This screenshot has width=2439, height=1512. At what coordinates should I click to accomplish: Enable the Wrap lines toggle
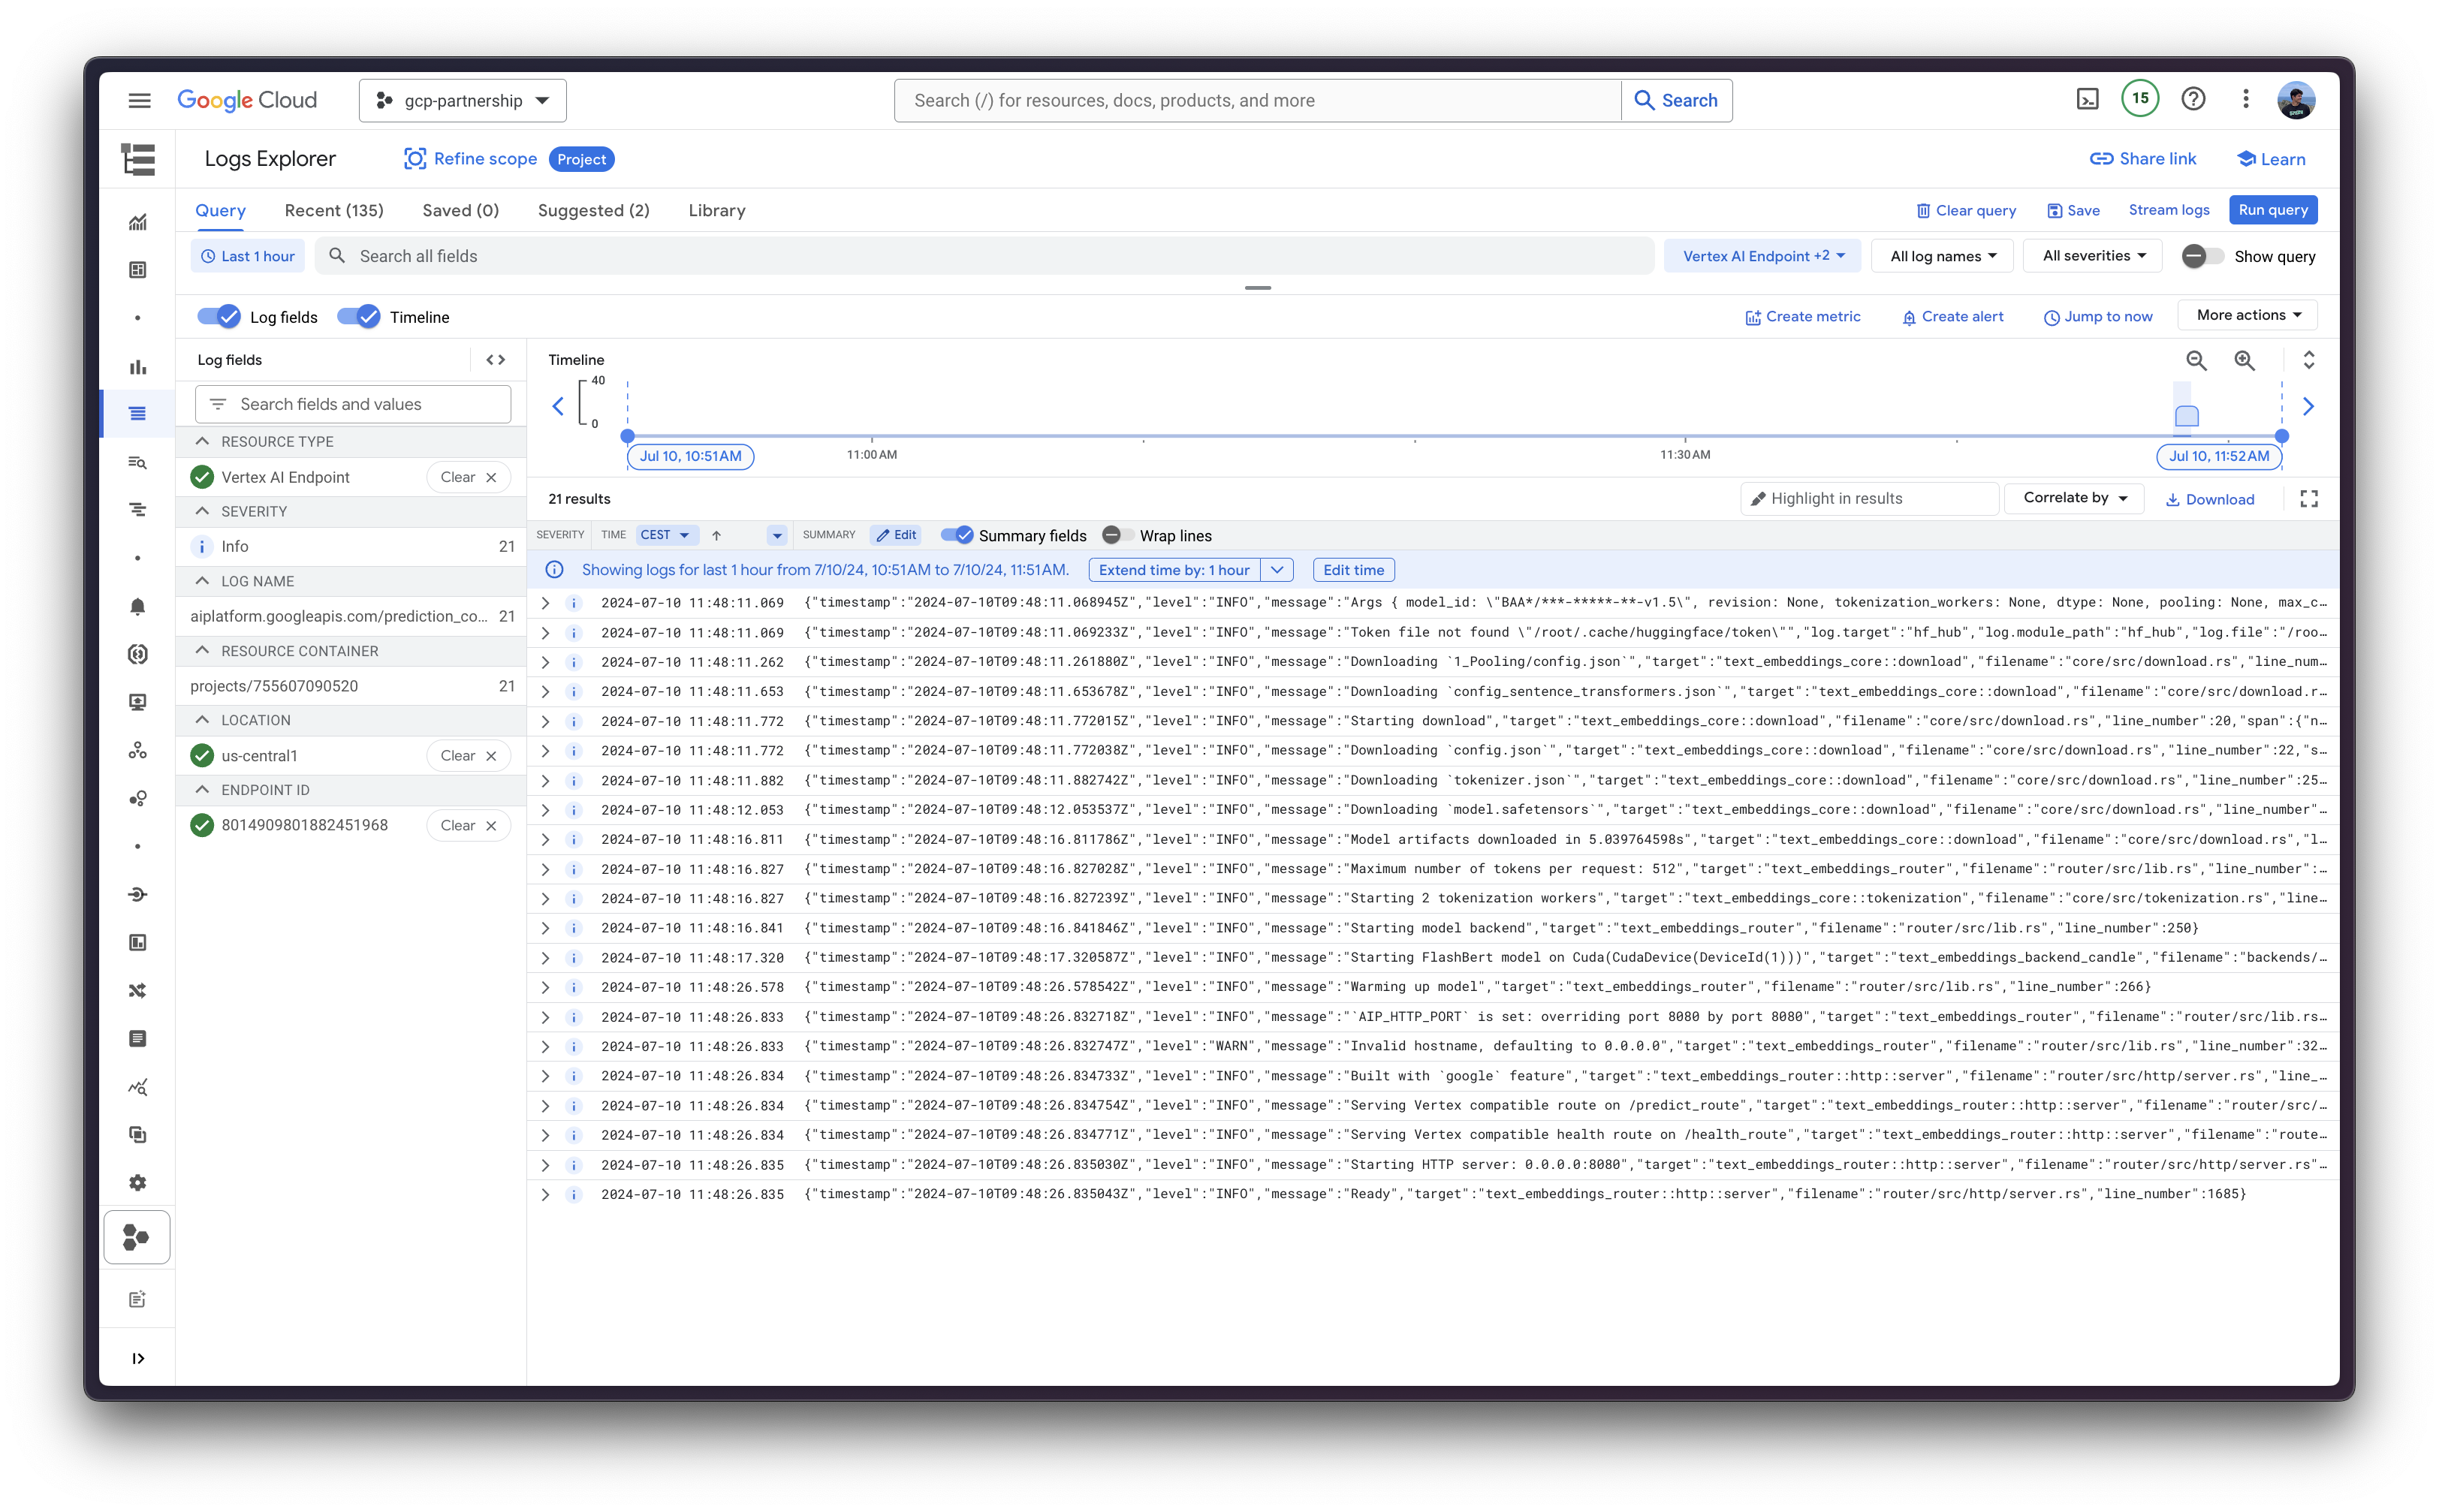(1117, 535)
